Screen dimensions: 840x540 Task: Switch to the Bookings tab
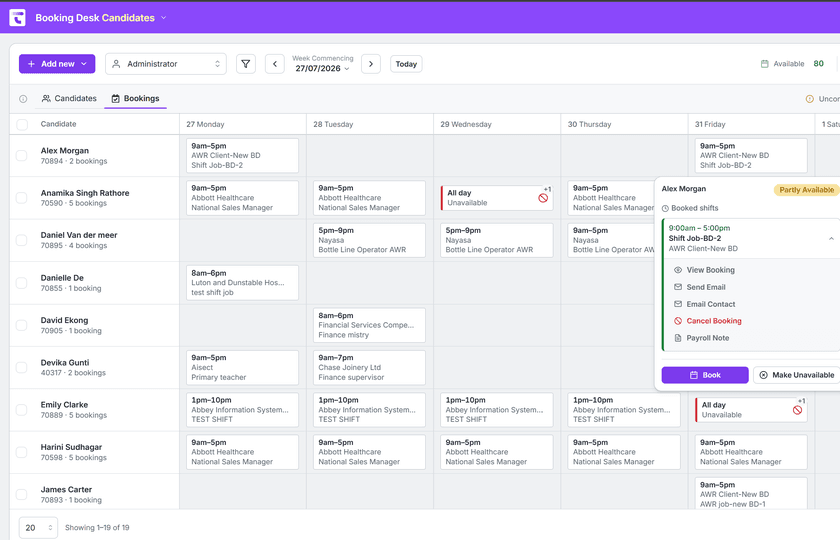tap(135, 99)
